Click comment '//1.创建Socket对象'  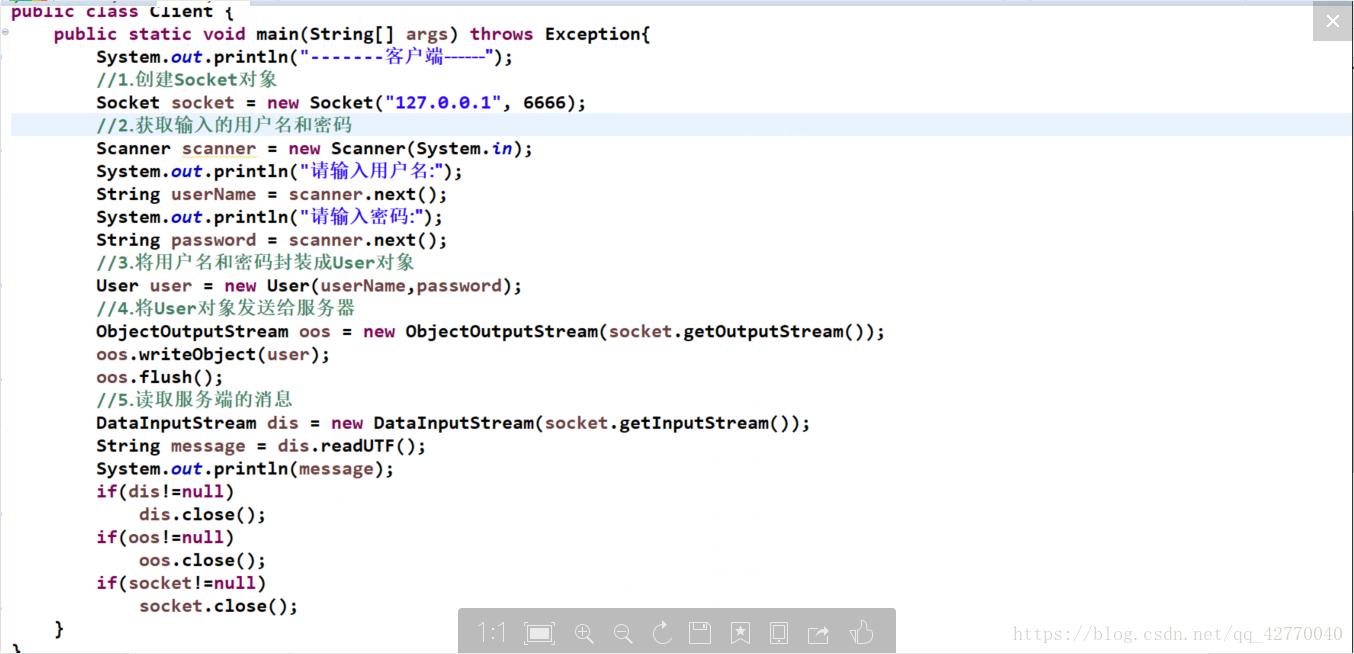click(x=187, y=80)
